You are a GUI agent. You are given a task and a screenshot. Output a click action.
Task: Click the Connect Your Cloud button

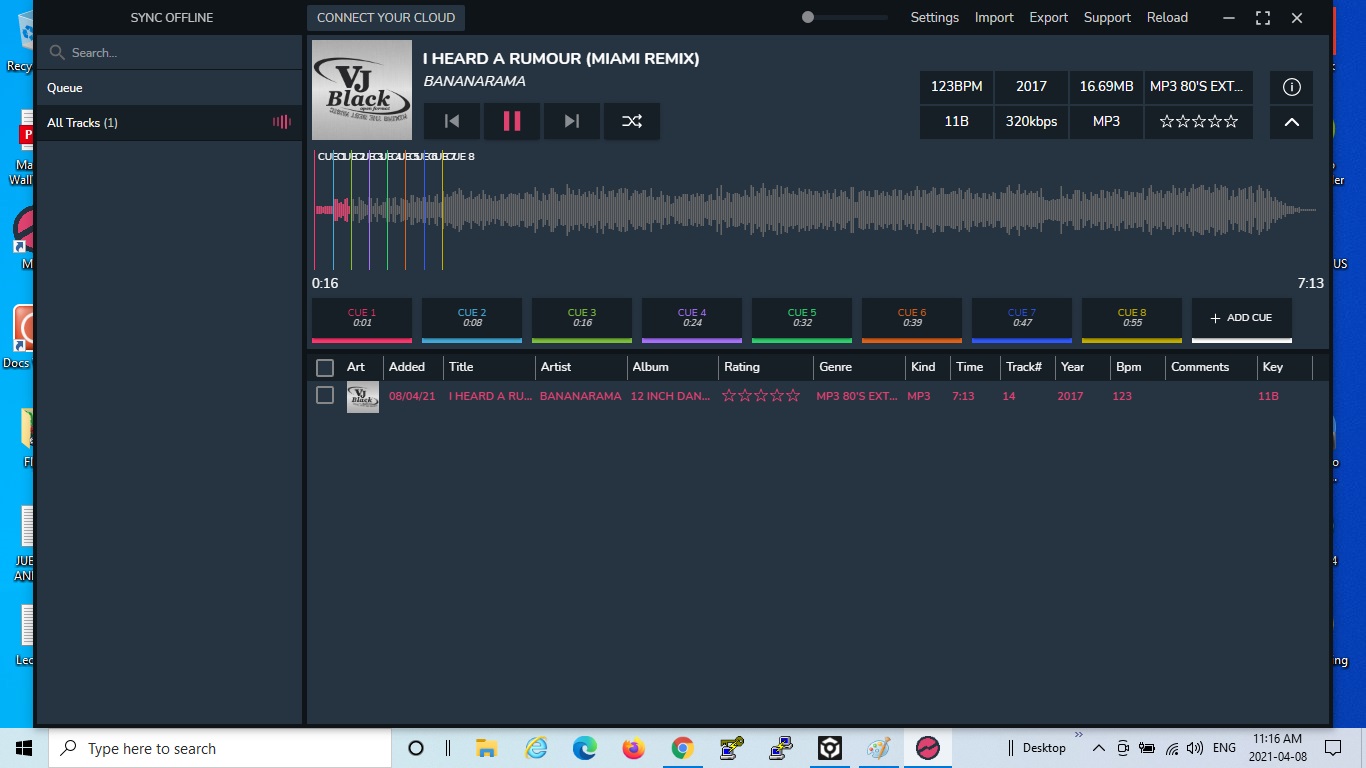(386, 18)
